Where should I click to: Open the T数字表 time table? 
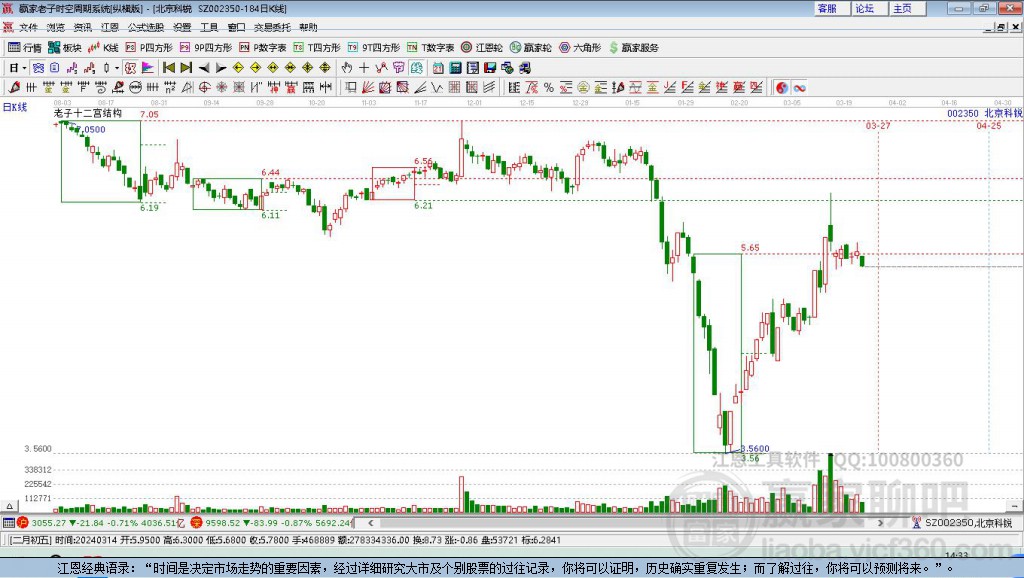click(x=430, y=48)
